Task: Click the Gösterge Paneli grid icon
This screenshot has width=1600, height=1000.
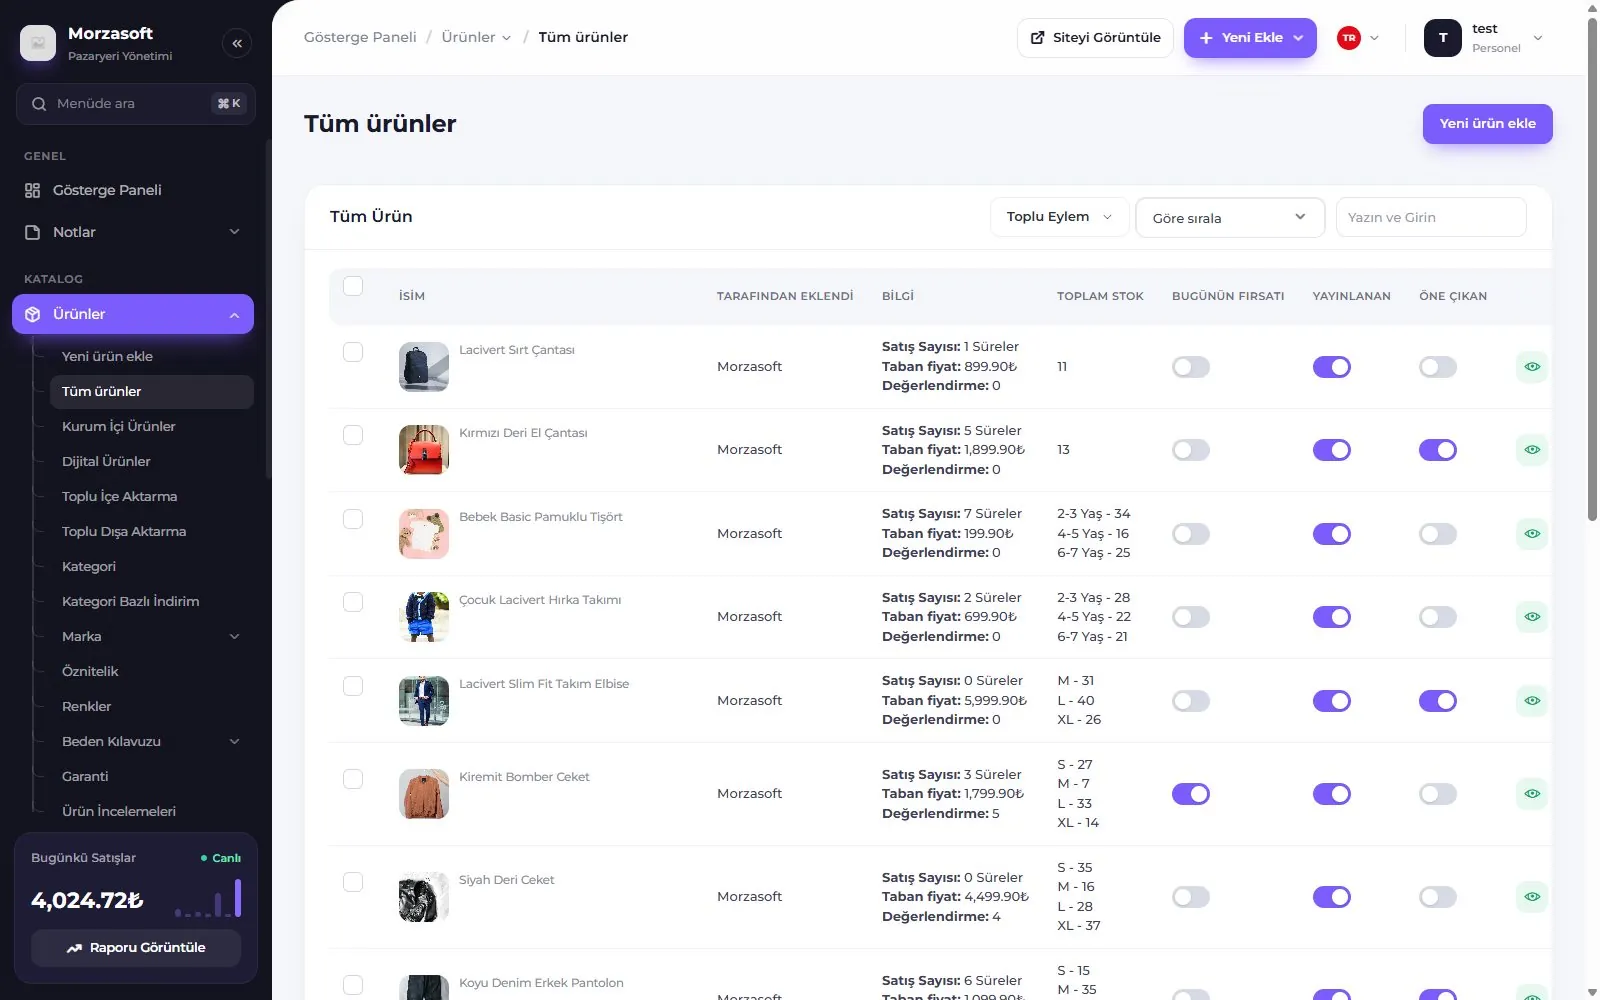Action: tap(32, 190)
